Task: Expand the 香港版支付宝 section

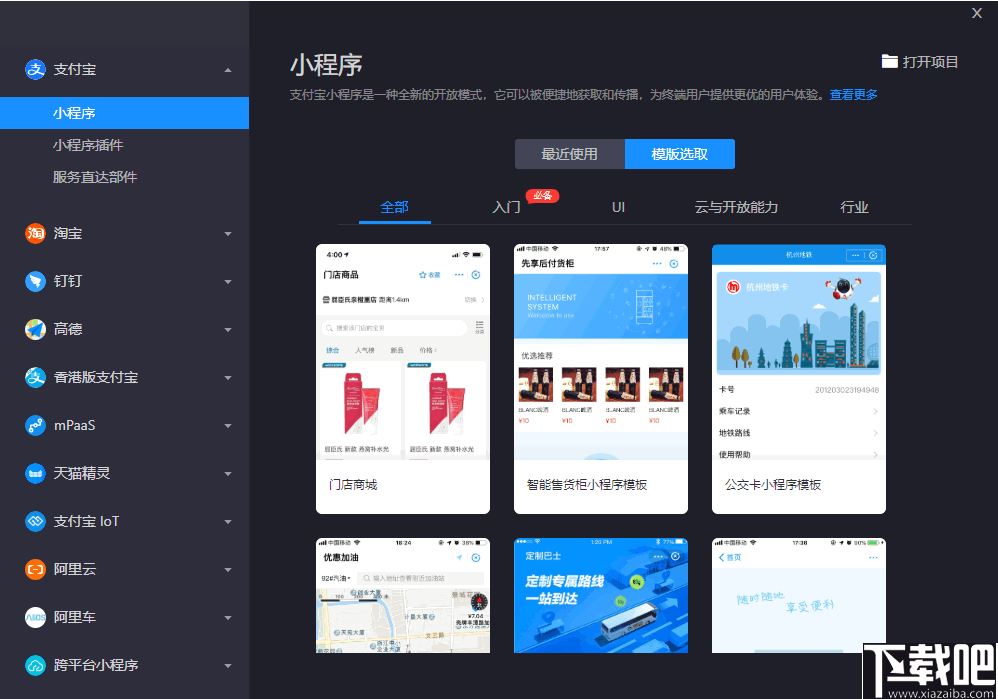Action: [x=228, y=377]
